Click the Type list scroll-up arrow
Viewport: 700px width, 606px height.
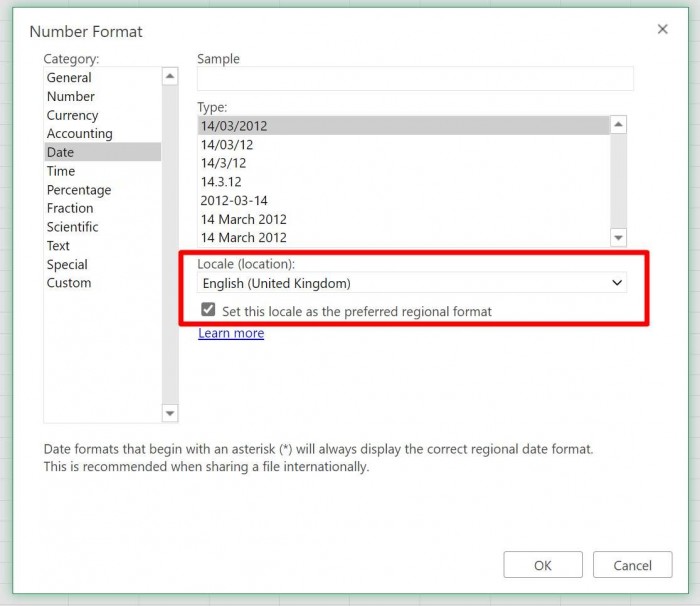click(x=618, y=125)
